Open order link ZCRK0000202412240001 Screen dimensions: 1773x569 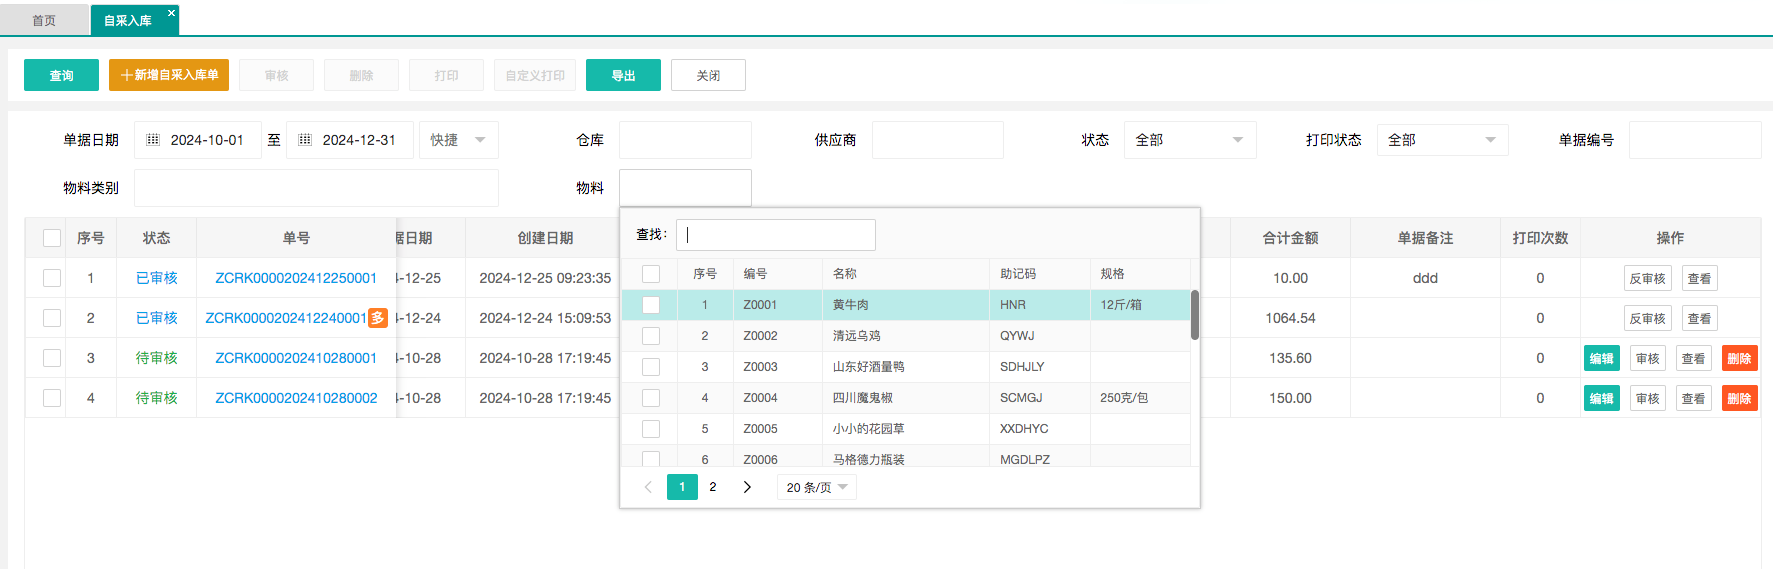[x=286, y=318]
